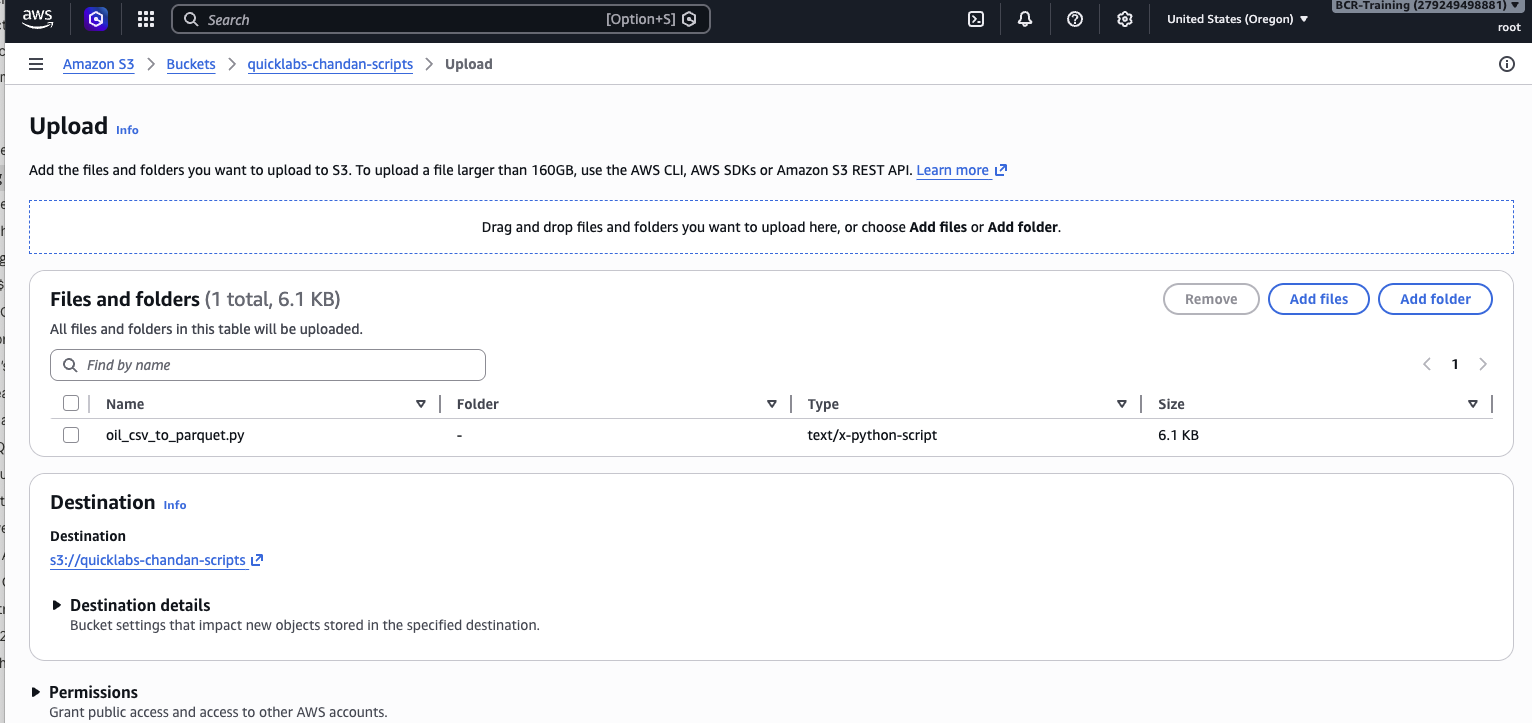Open the BCR-Training account dropdown
Image resolution: width=1532 pixels, height=723 pixels.
[1428, 6]
